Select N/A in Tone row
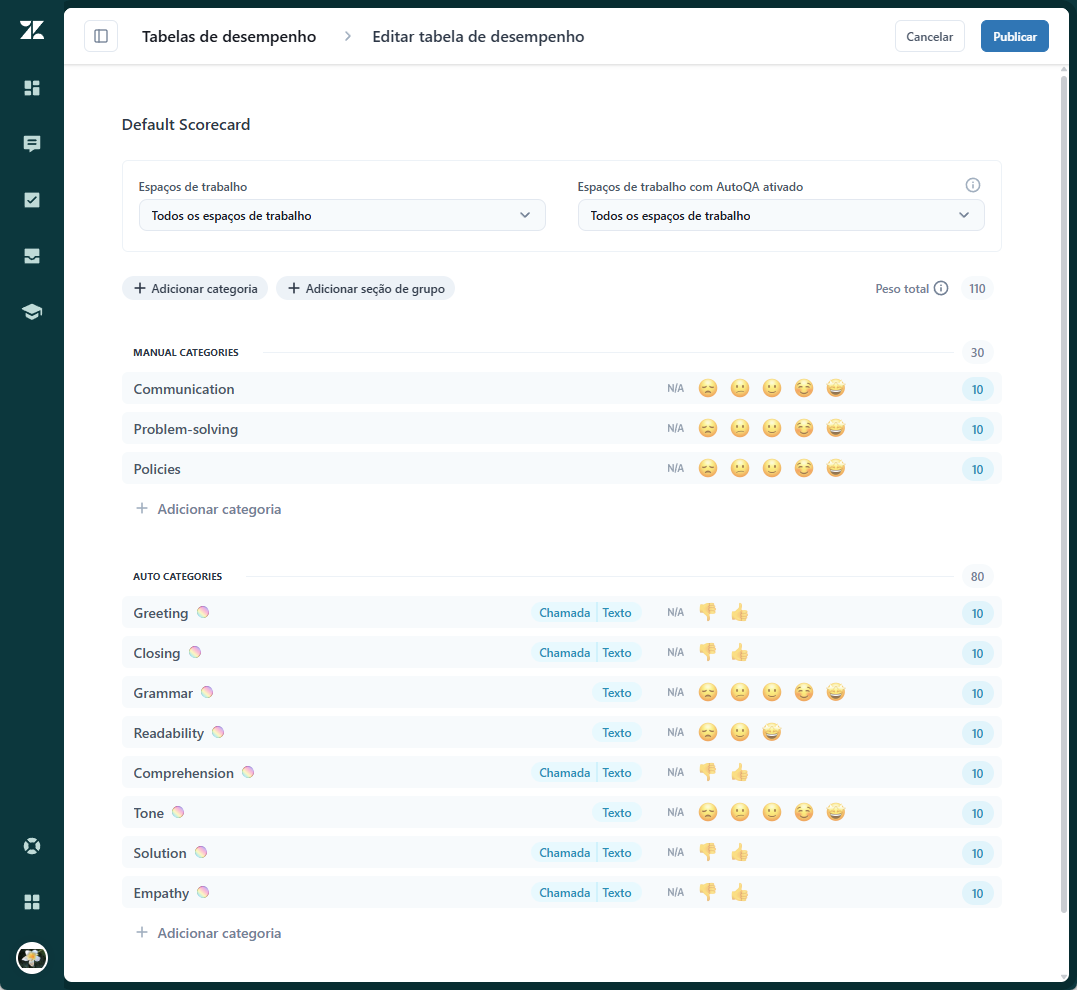The height and width of the screenshot is (990, 1077). click(x=675, y=812)
